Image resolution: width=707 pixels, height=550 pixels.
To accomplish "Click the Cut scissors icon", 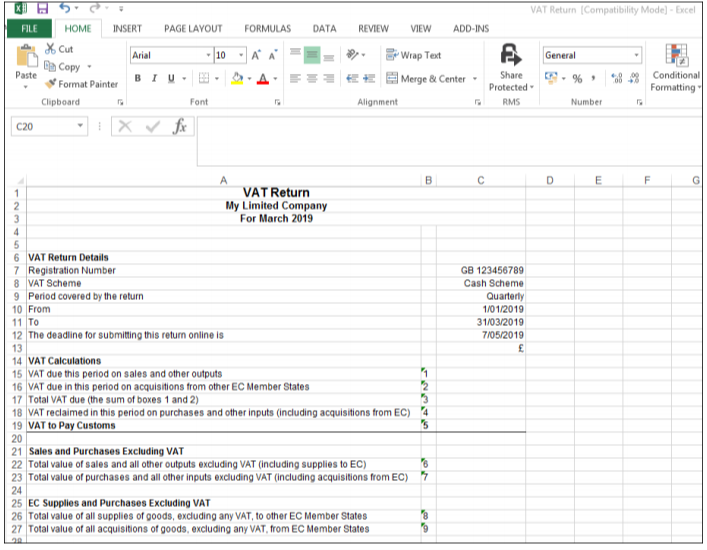I will (x=50, y=48).
